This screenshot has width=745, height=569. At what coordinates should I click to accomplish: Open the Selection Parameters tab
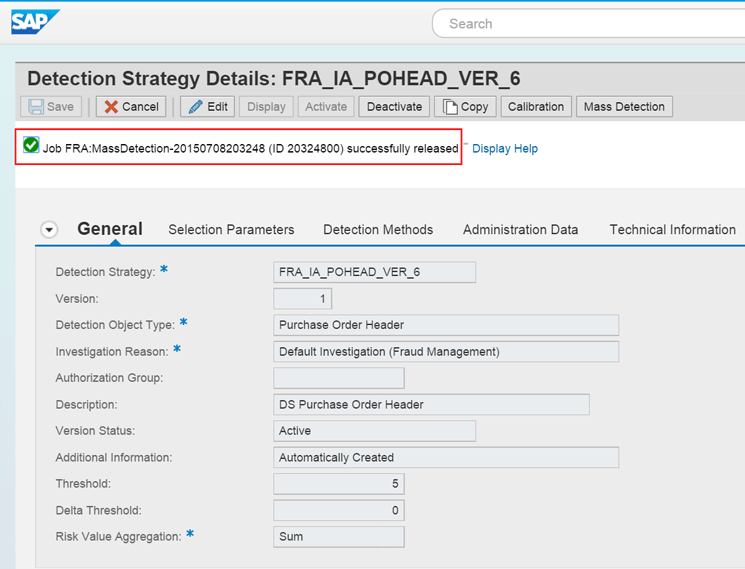pyautogui.click(x=231, y=230)
